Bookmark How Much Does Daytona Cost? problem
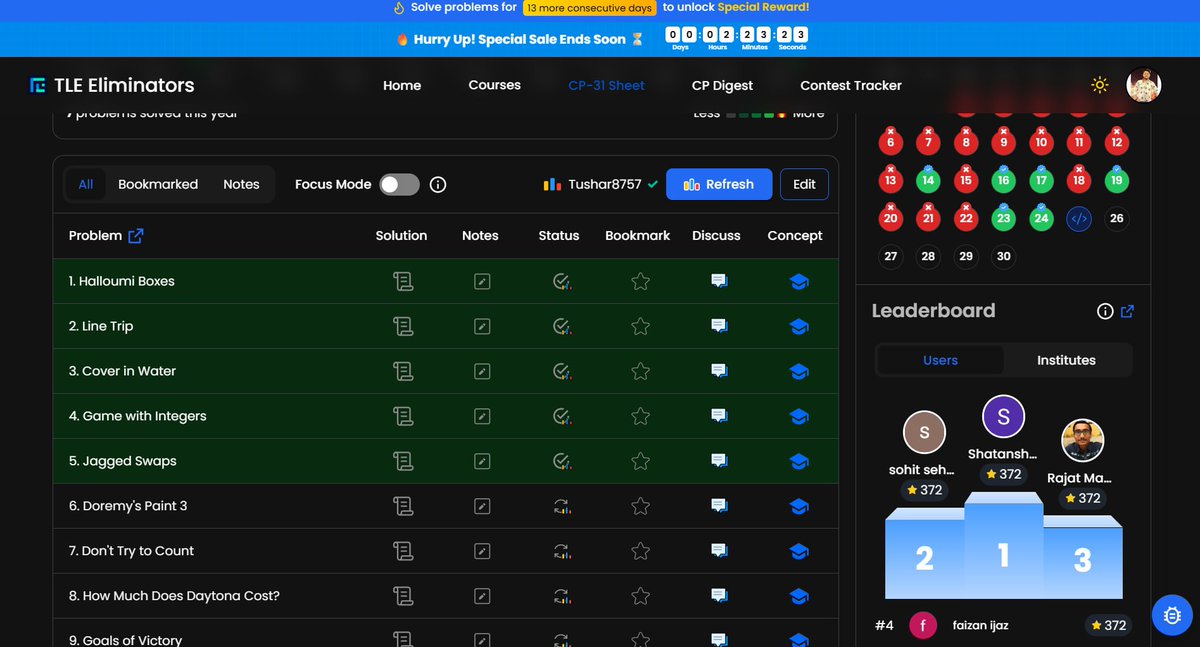This screenshot has width=1200, height=647. (x=641, y=596)
